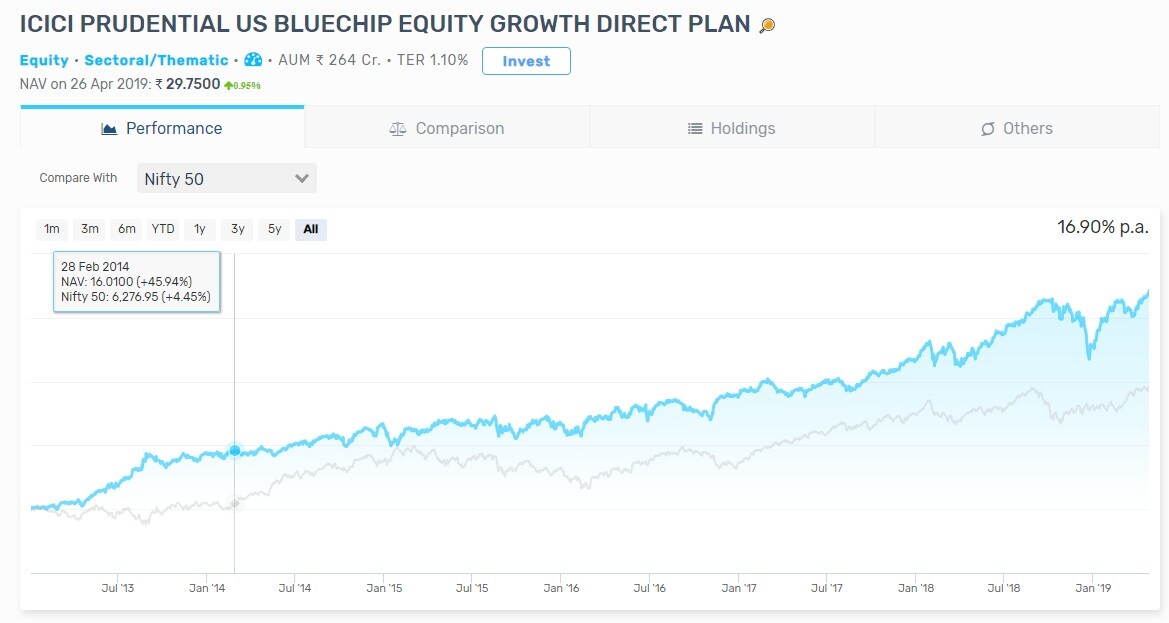This screenshot has width=1169, height=623.
Task: Open the Equity category link
Action: [x=44, y=61]
